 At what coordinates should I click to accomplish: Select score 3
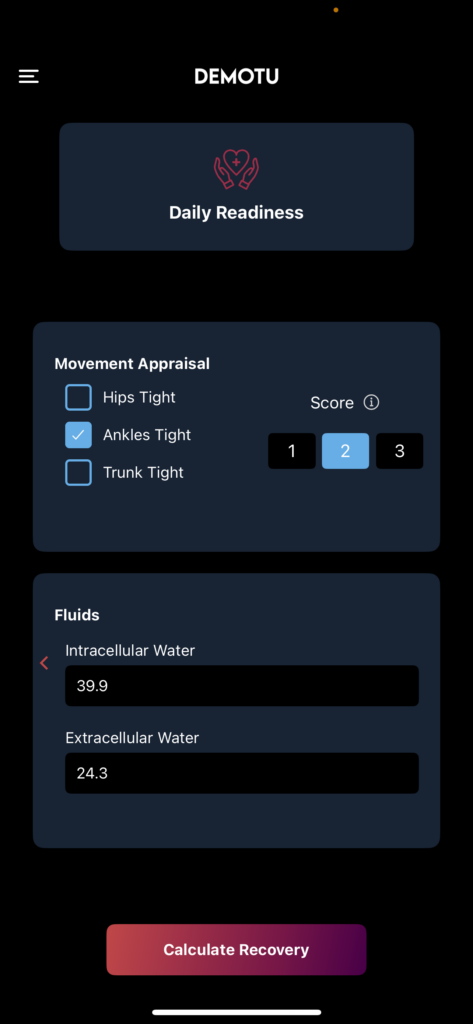point(400,451)
